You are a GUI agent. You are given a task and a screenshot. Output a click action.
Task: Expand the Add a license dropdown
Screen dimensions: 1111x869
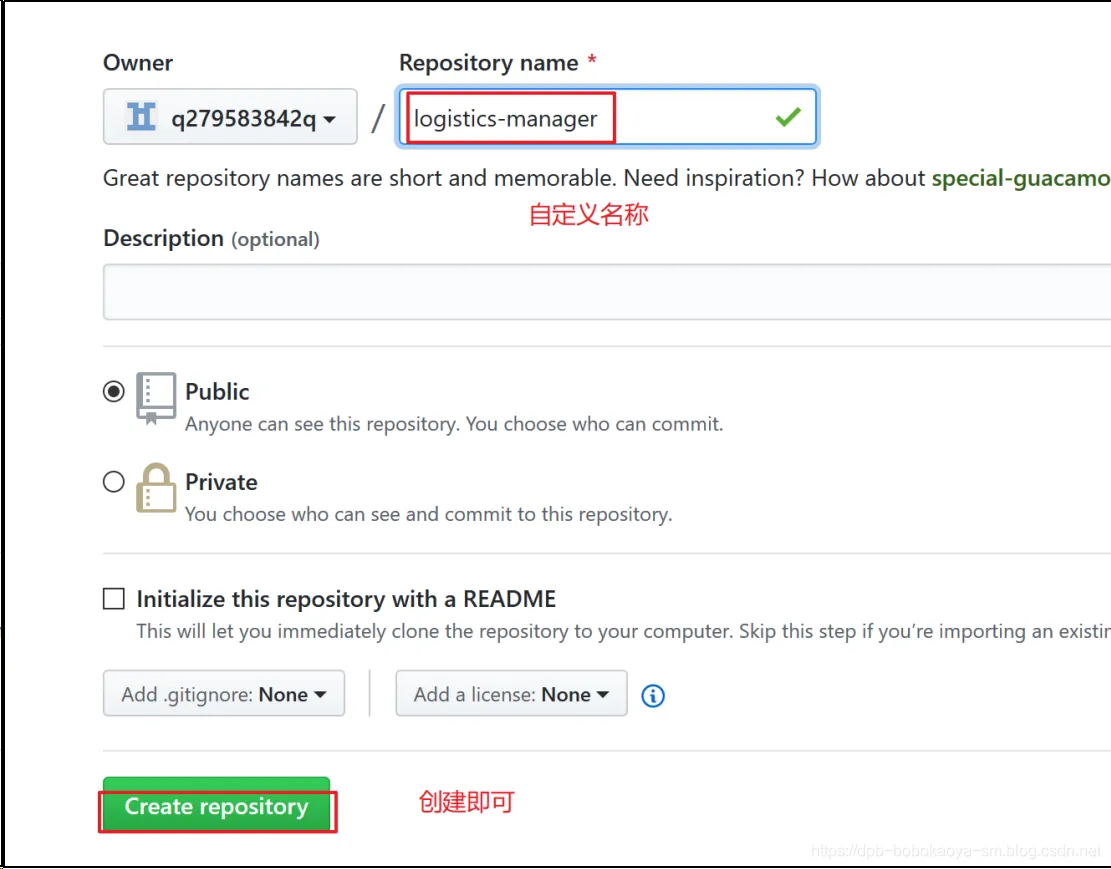[512, 693]
